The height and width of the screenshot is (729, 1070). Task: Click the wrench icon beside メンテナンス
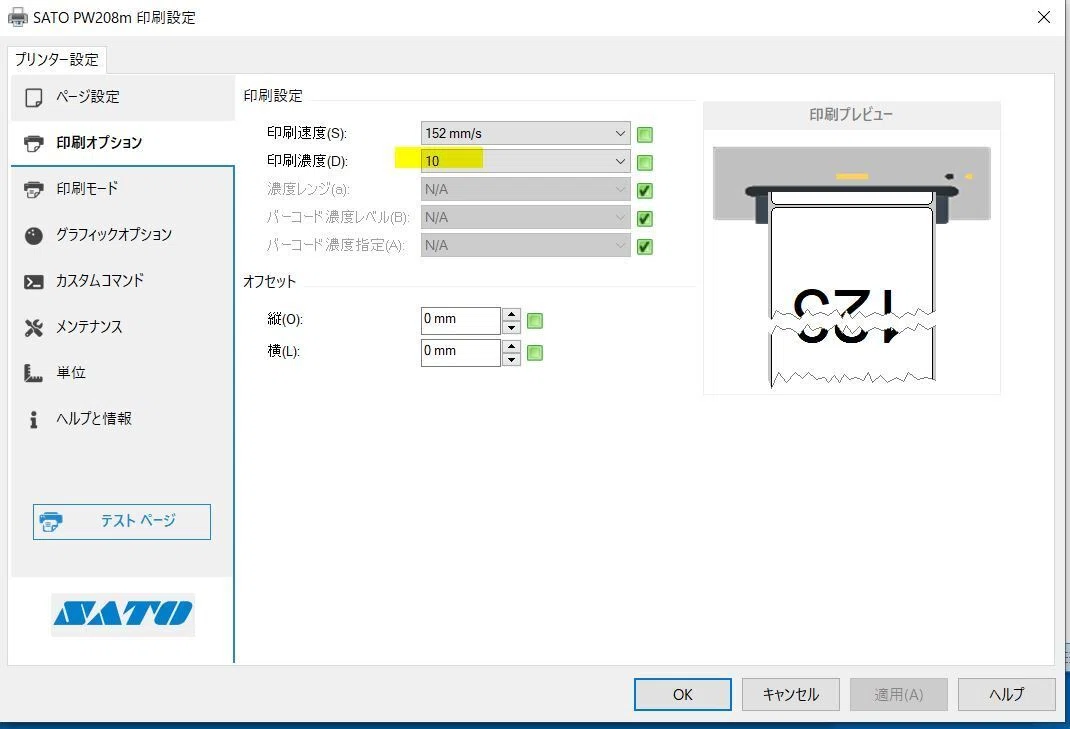[33, 328]
